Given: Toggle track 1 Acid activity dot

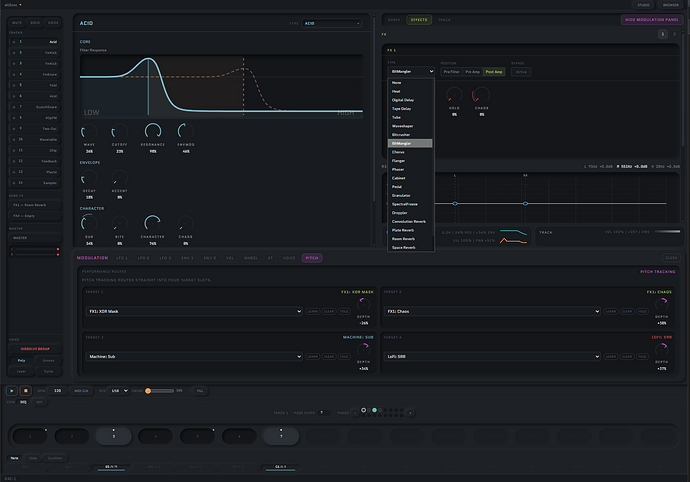Looking at the screenshot, I should (x=14, y=42).
